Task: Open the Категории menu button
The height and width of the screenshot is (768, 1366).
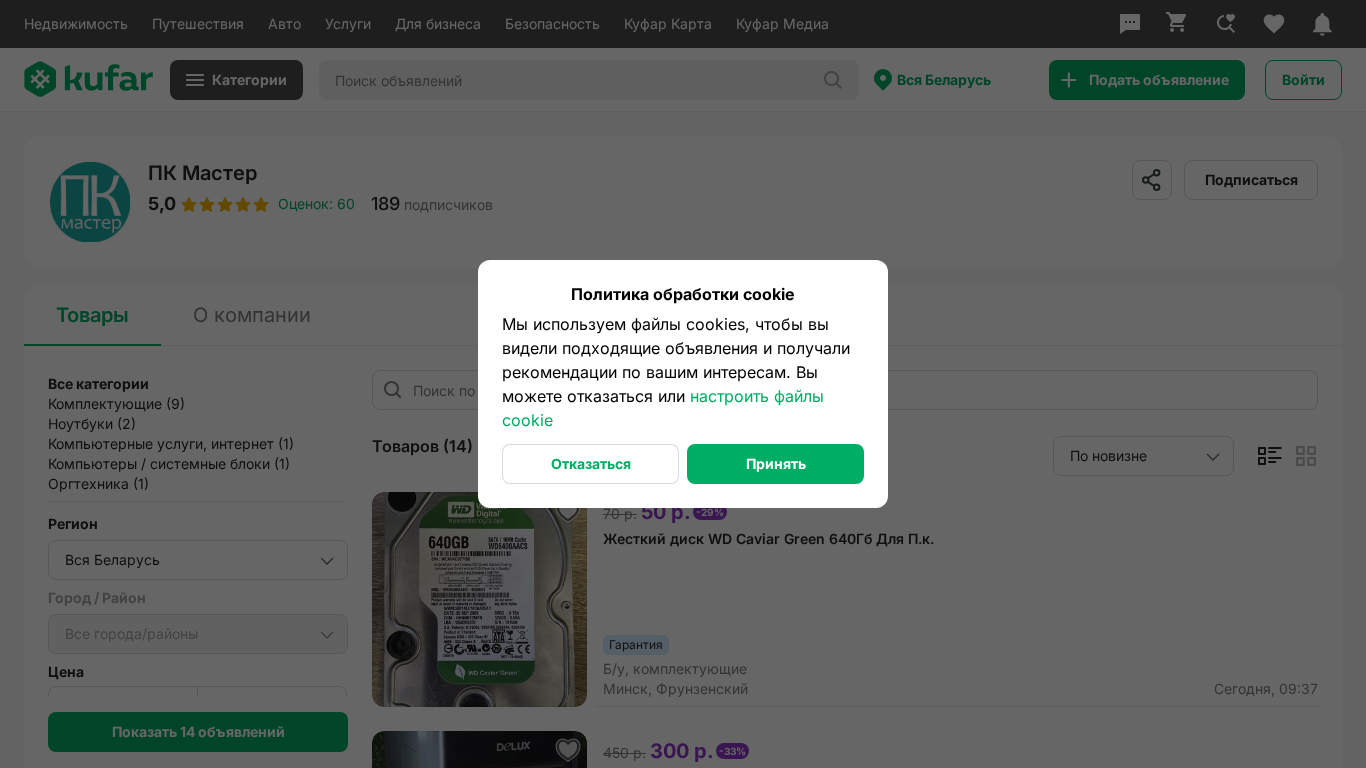Action: (236, 80)
